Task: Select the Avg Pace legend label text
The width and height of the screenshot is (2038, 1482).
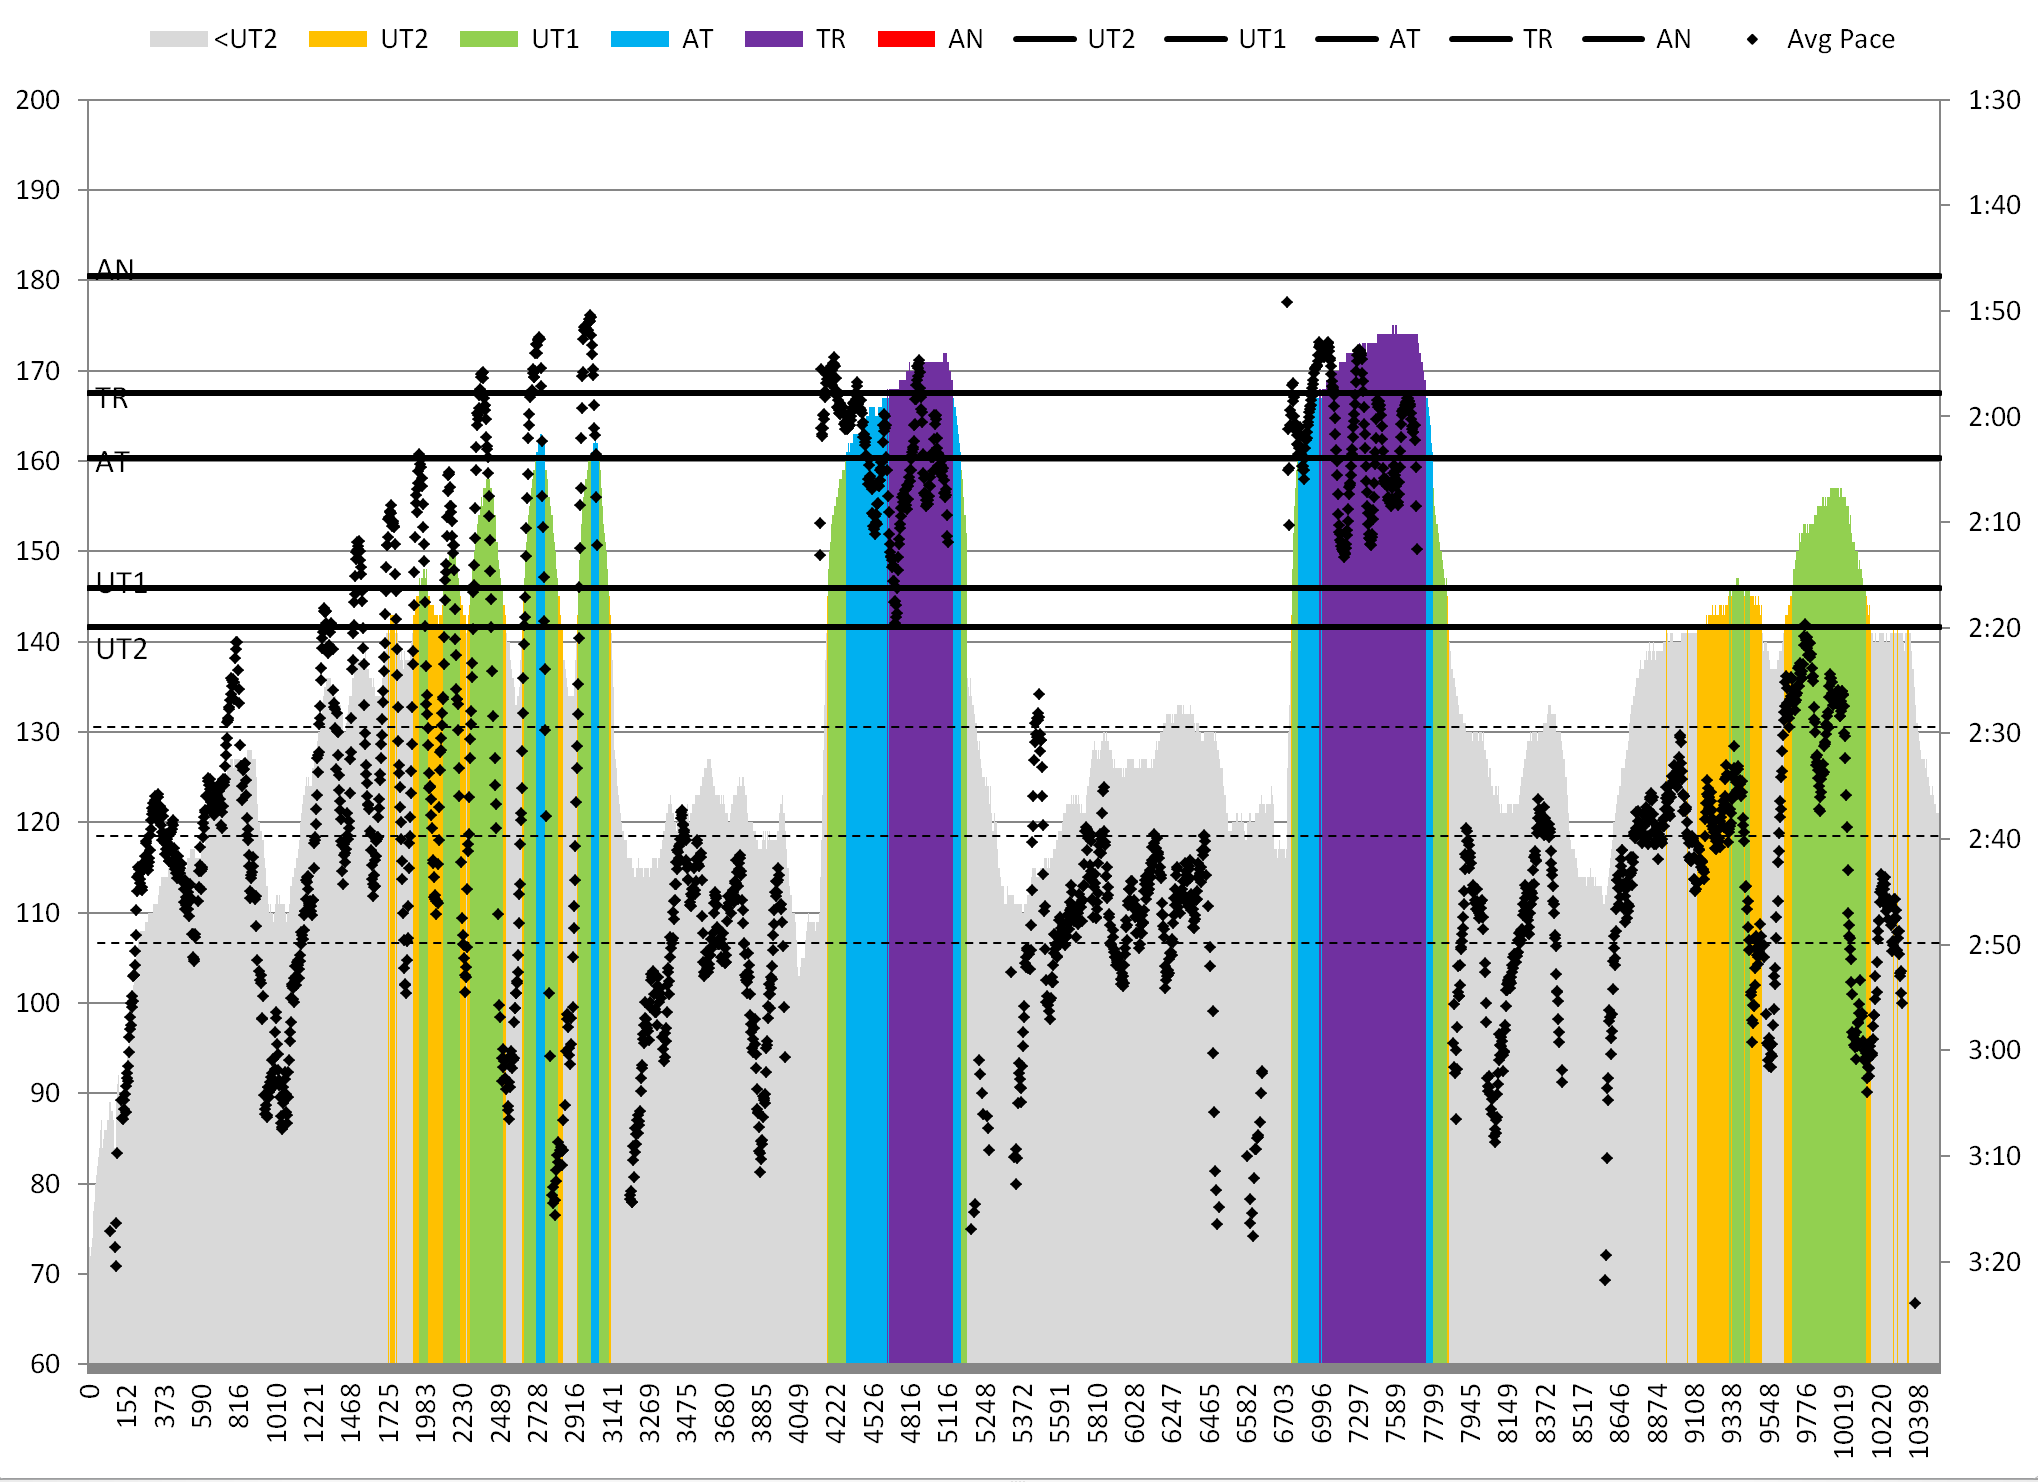Action: [1840, 39]
